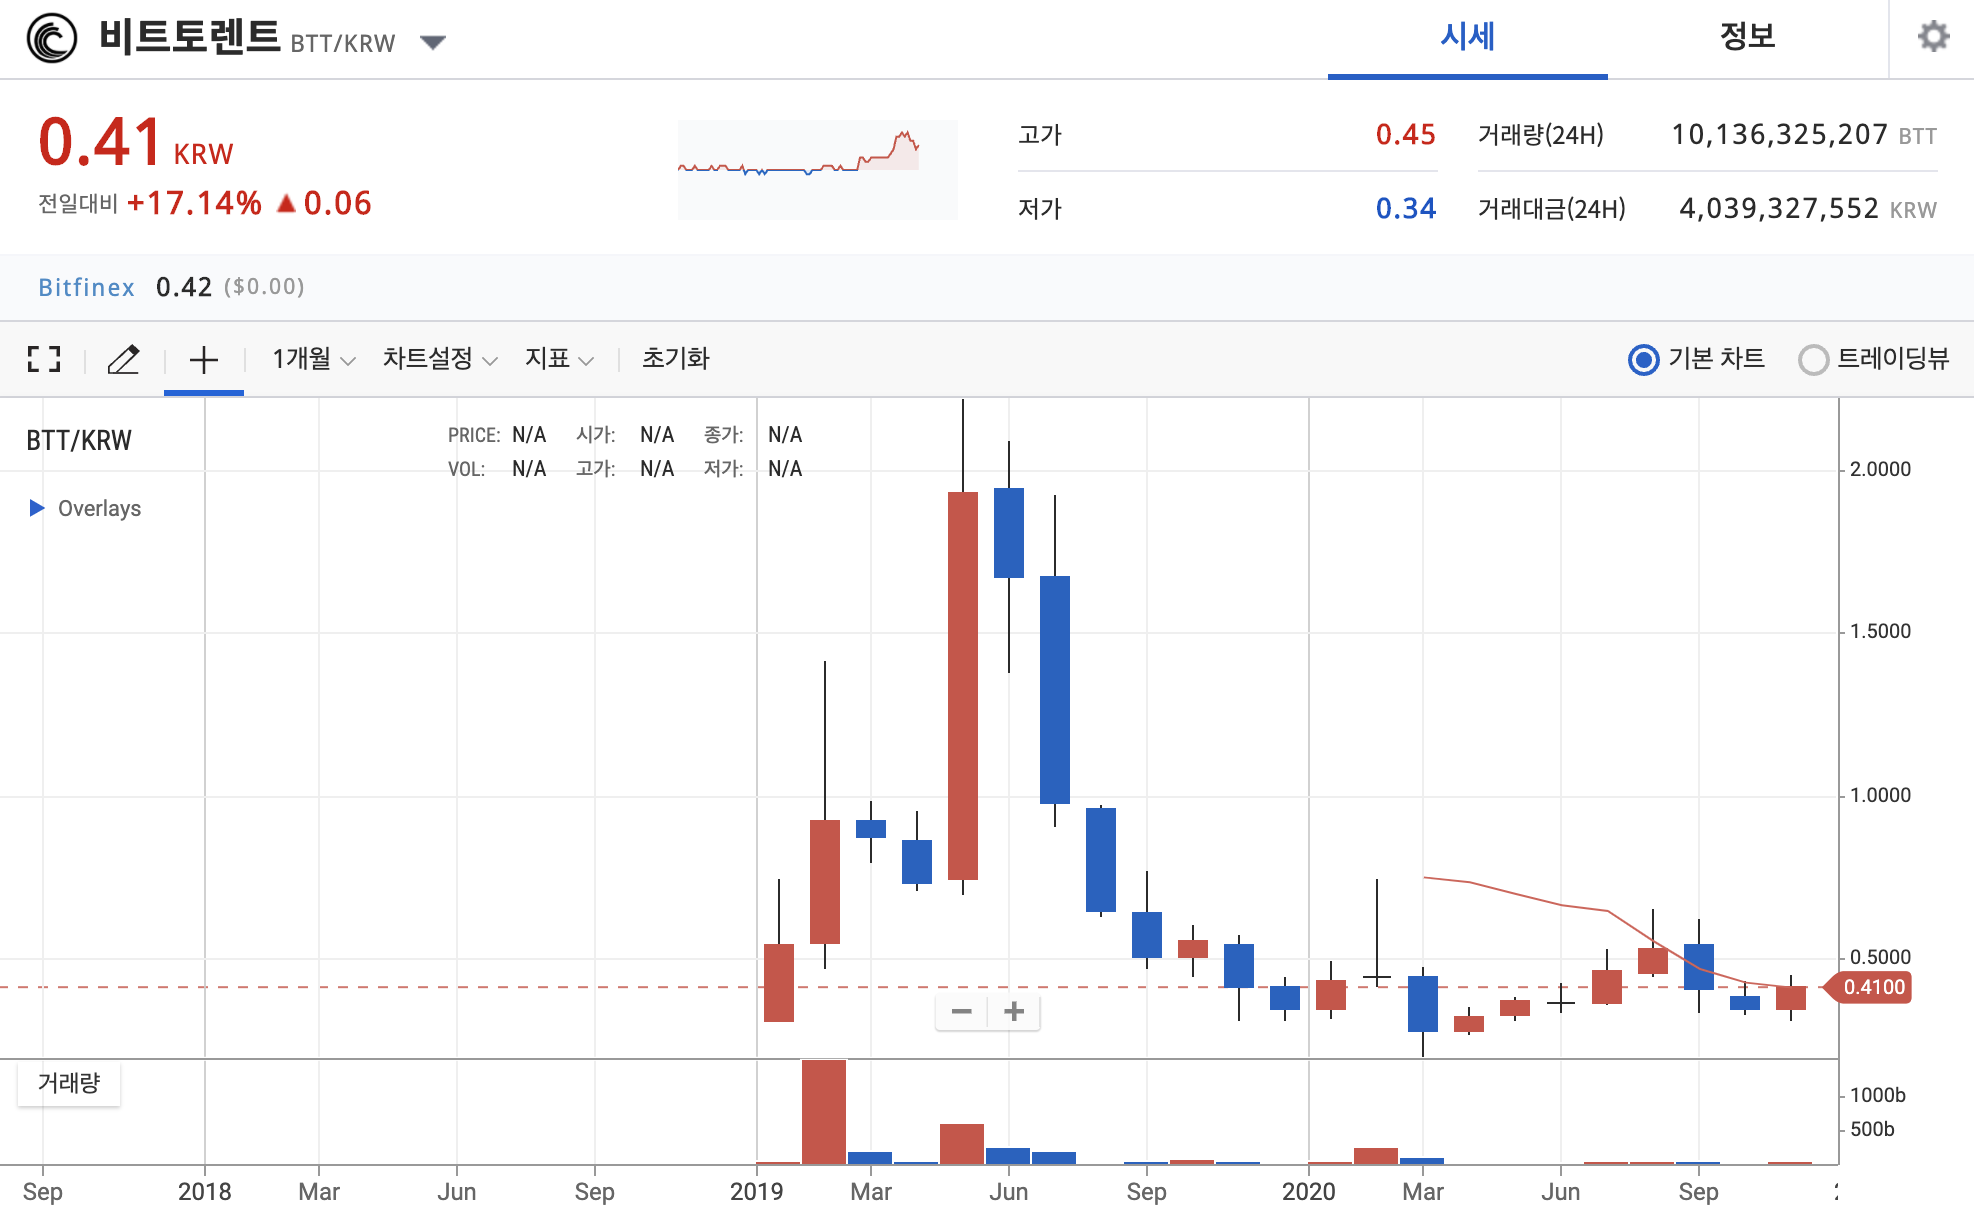Switch to the 시세 tab
The width and height of the screenshot is (1974, 1224).
coord(1467,38)
